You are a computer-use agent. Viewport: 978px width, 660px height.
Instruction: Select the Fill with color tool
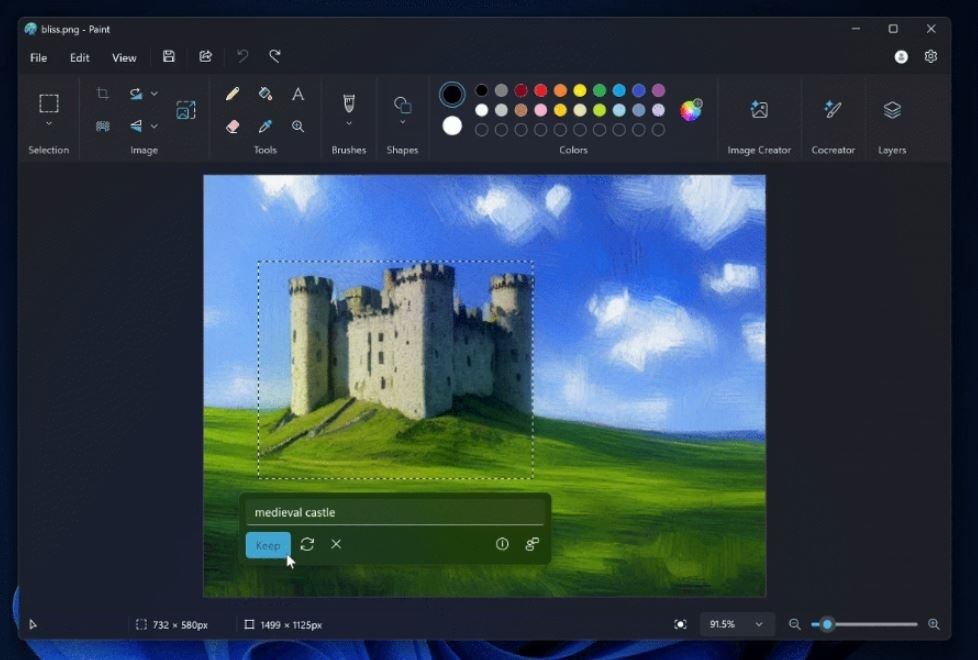[264, 94]
